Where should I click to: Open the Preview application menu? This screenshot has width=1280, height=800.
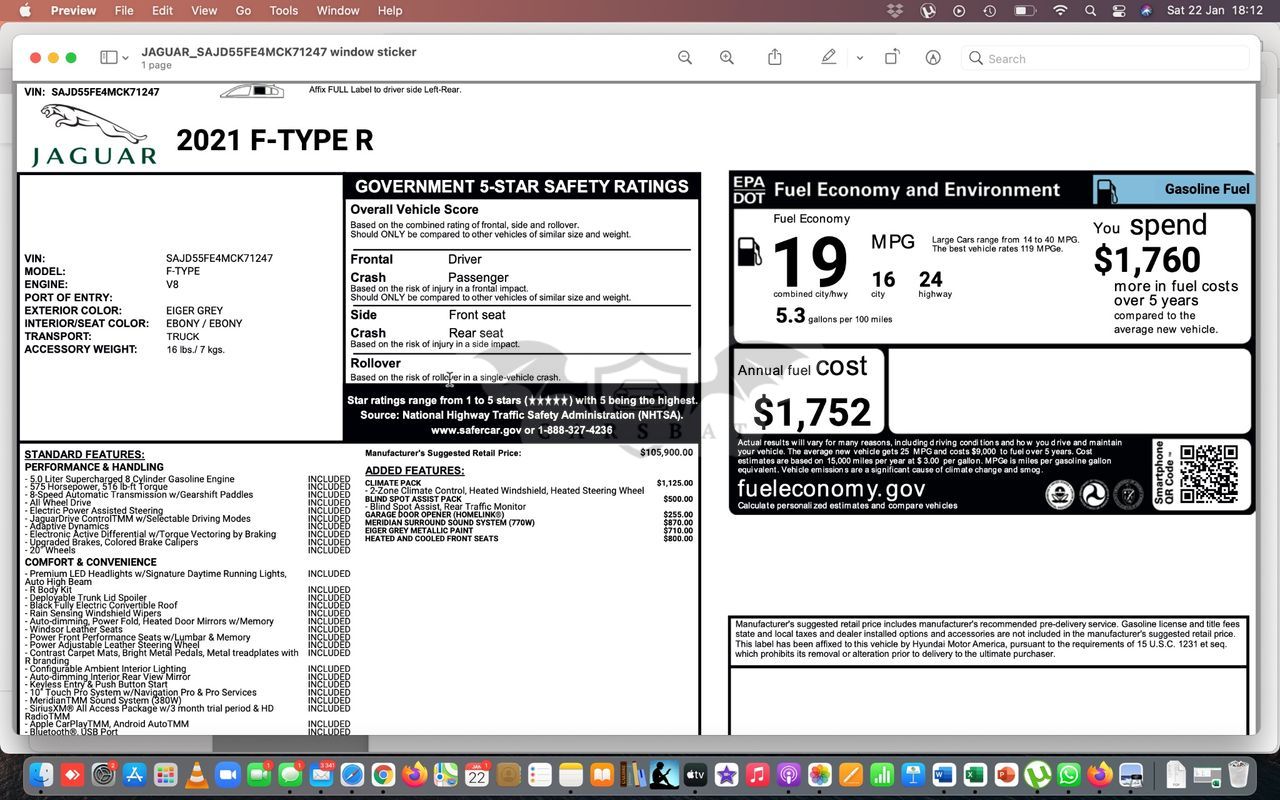[x=73, y=10]
